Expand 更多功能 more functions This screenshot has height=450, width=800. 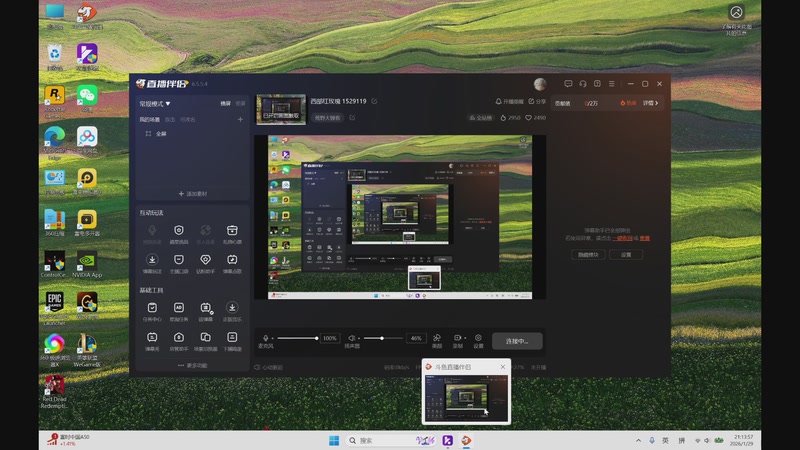(192, 365)
